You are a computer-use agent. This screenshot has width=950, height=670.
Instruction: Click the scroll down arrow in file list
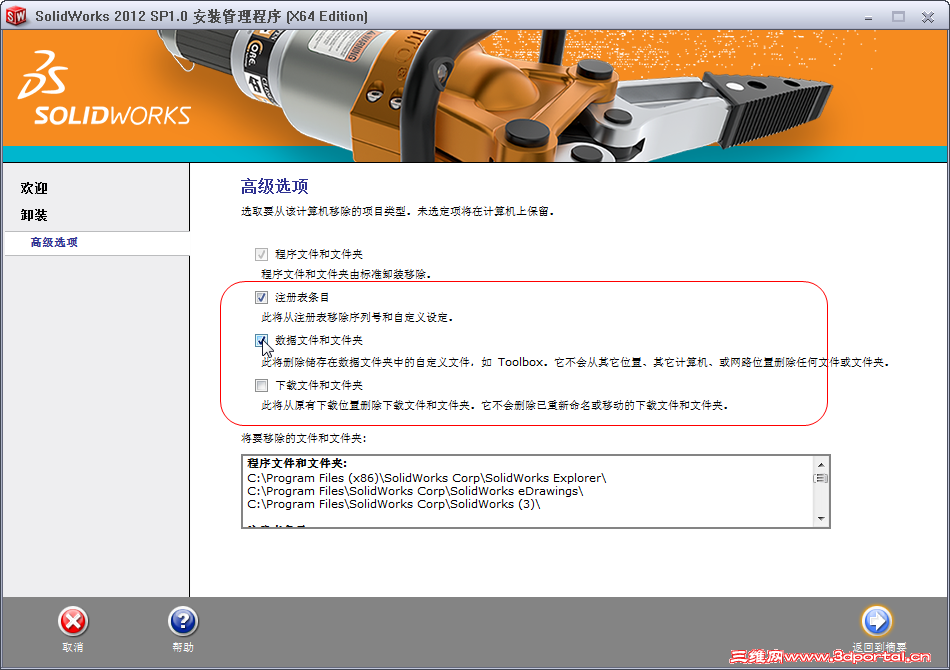(821, 519)
